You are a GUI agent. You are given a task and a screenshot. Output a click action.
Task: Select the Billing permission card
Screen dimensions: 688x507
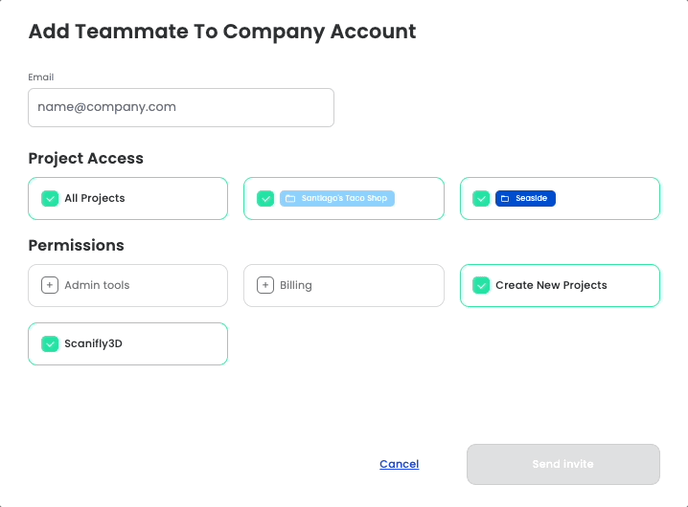point(344,285)
